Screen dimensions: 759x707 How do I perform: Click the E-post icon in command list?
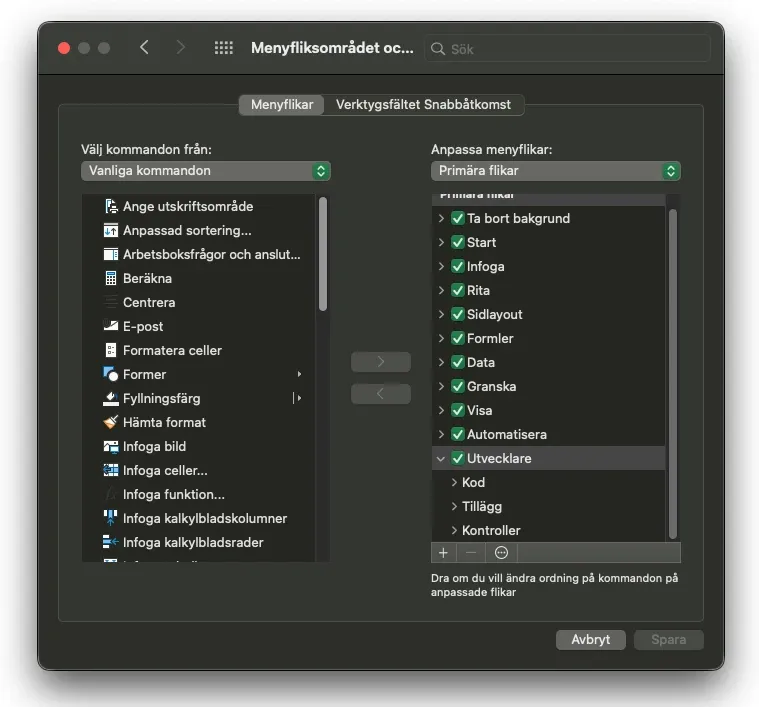(x=111, y=326)
